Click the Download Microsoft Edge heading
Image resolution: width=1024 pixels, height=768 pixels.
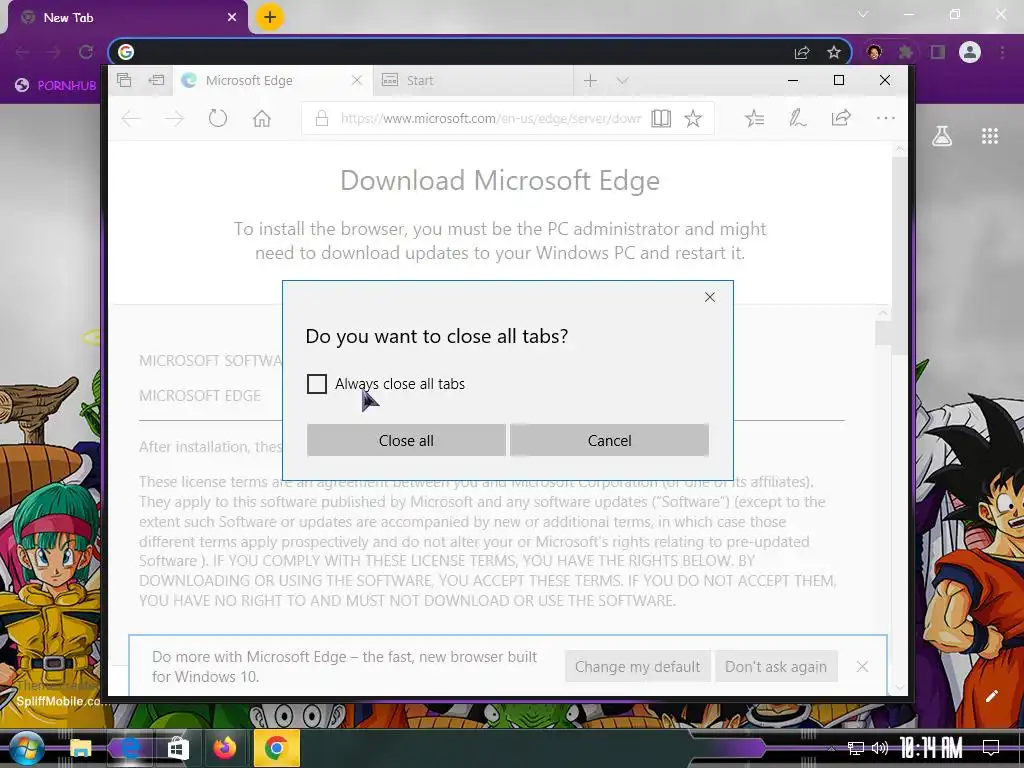[x=500, y=180]
